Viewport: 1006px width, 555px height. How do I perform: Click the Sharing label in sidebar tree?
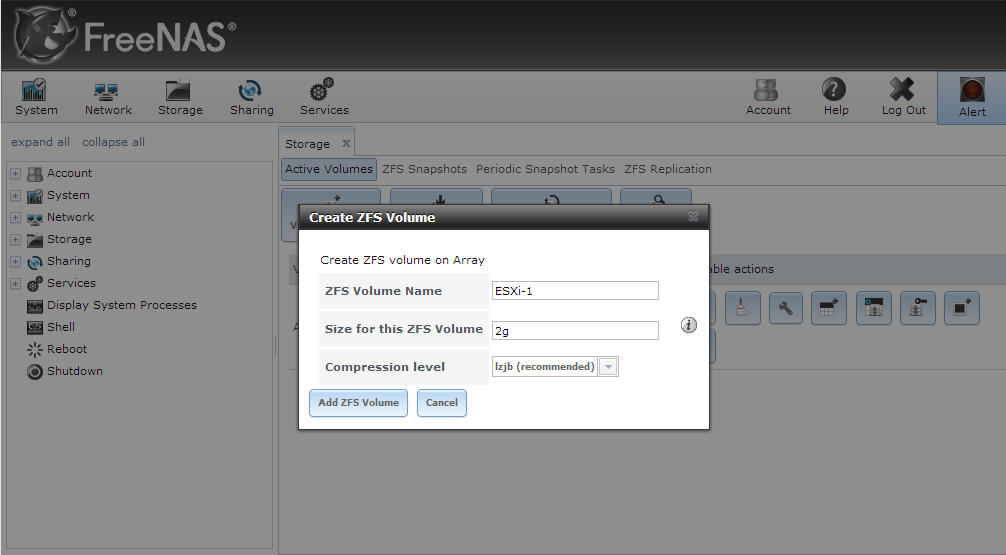tap(69, 261)
